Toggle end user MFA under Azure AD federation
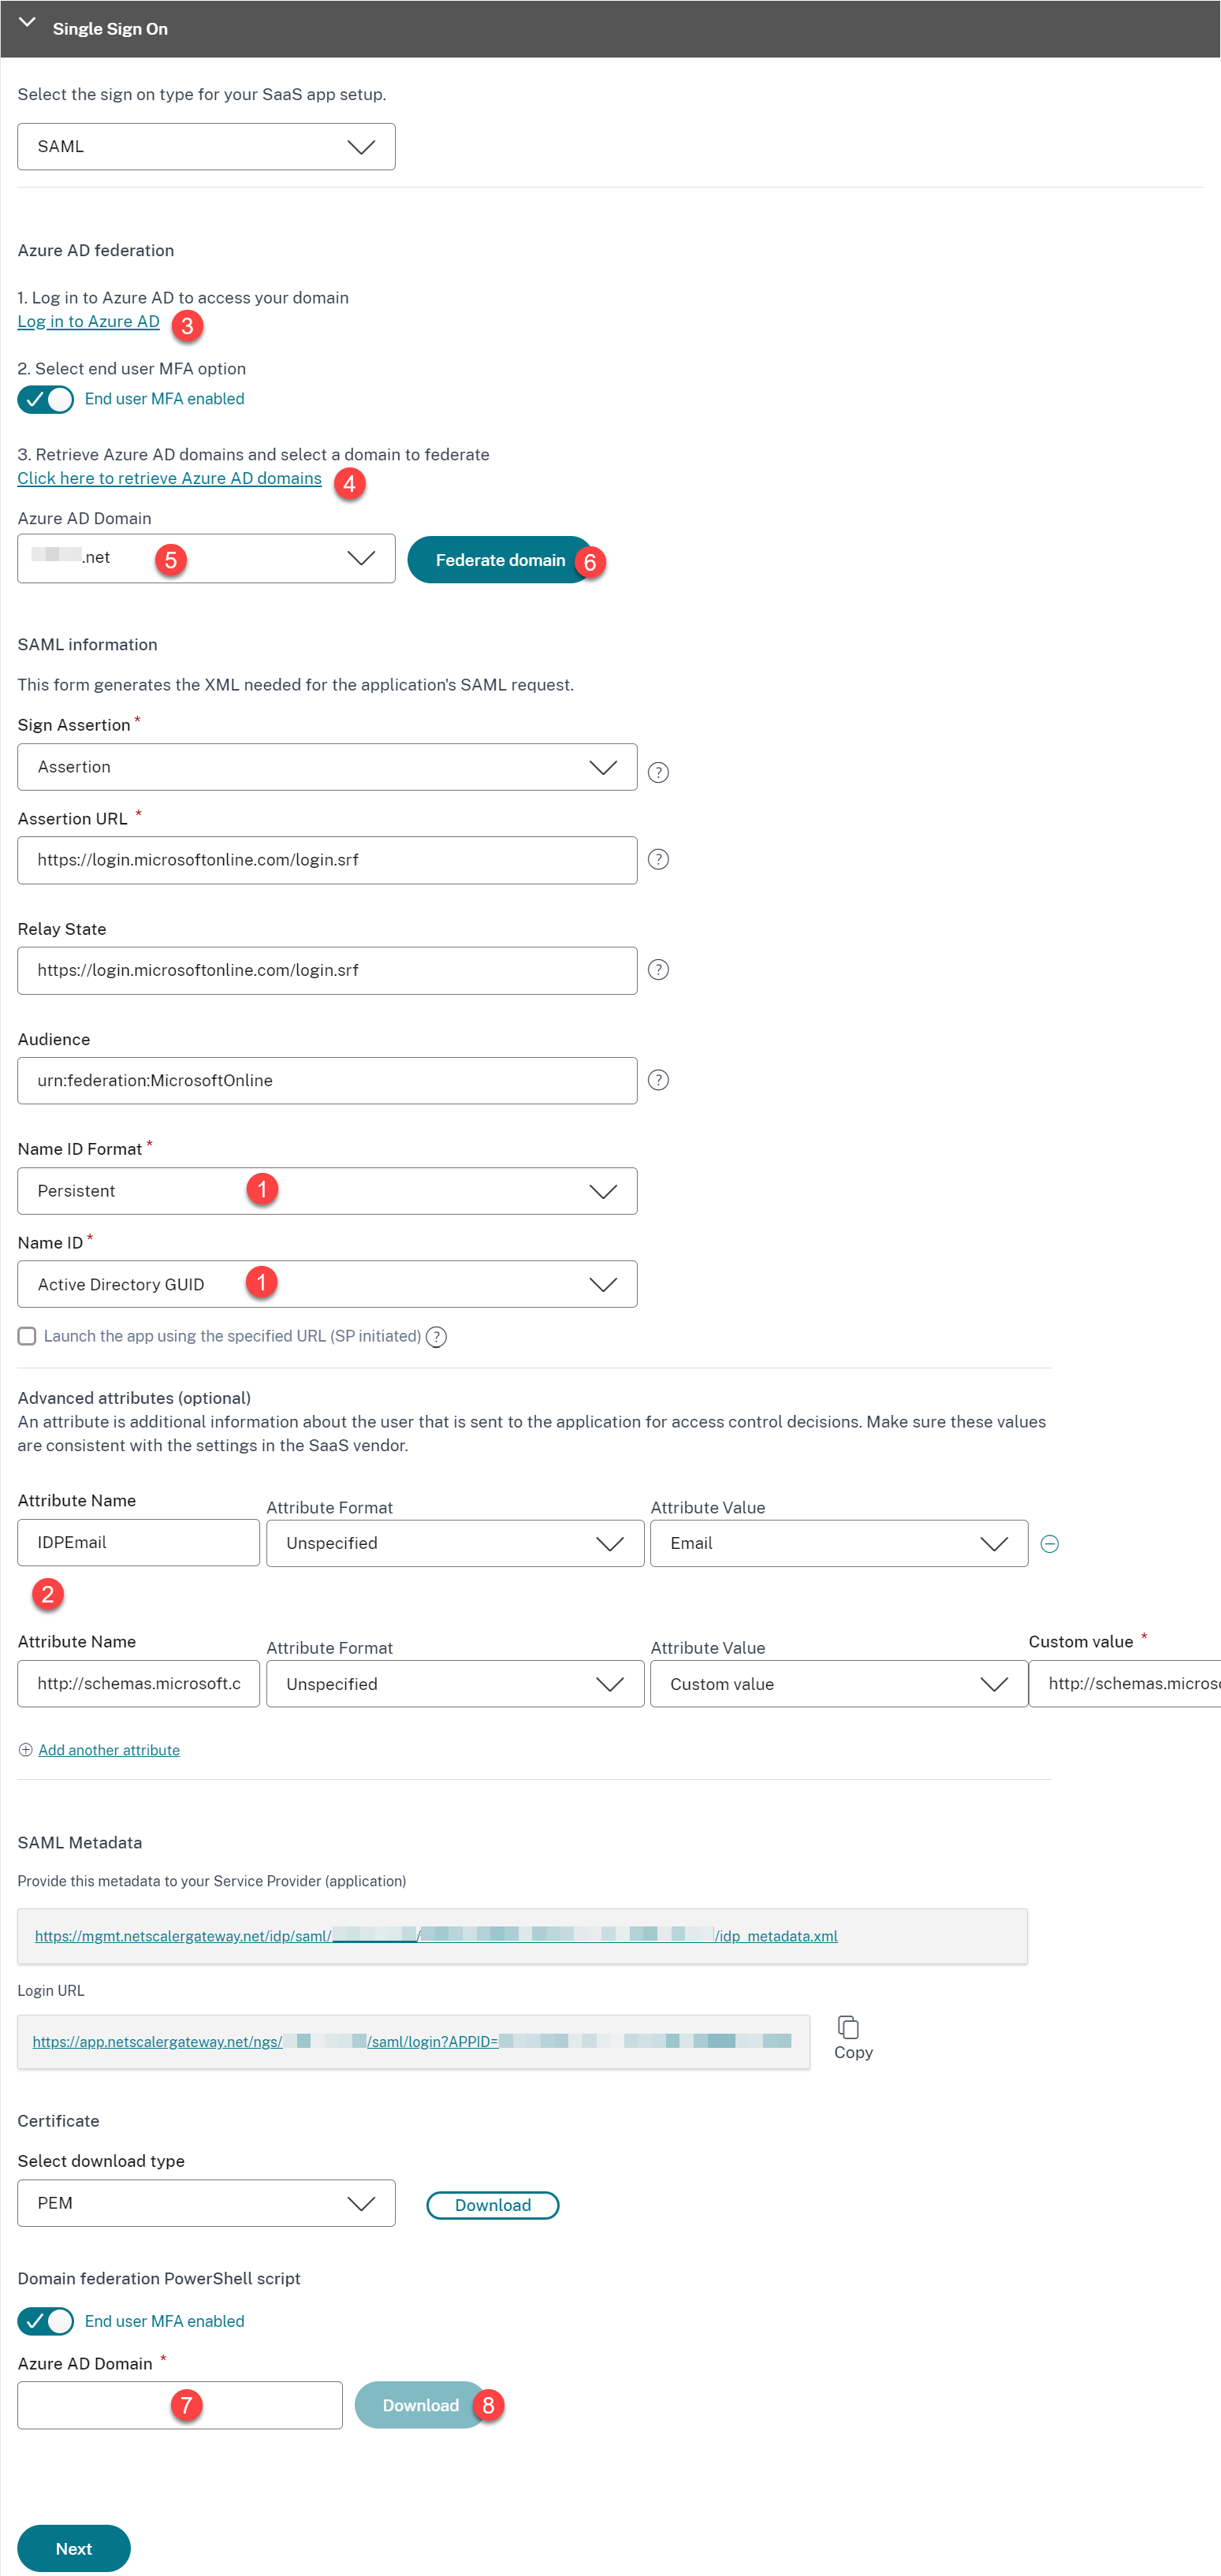The width and height of the screenshot is (1221, 2576). pos(46,399)
